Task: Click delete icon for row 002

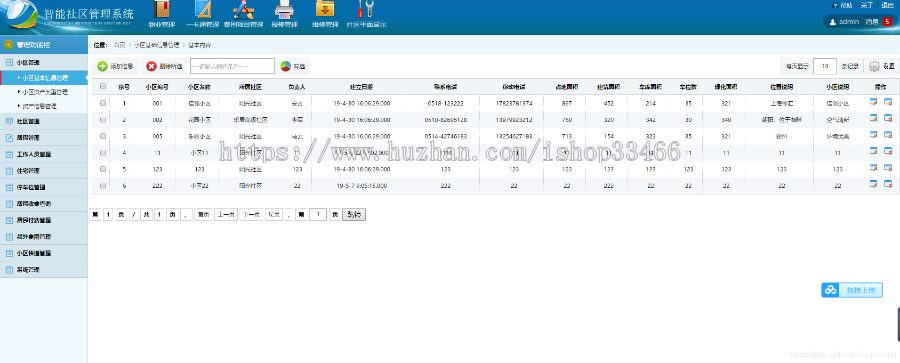Action: [887, 118]
